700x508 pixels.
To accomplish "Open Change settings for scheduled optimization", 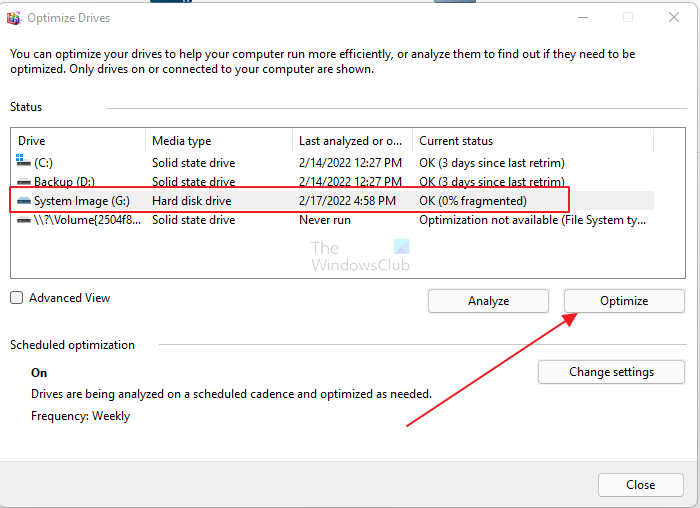I will (x=611, y=372).
